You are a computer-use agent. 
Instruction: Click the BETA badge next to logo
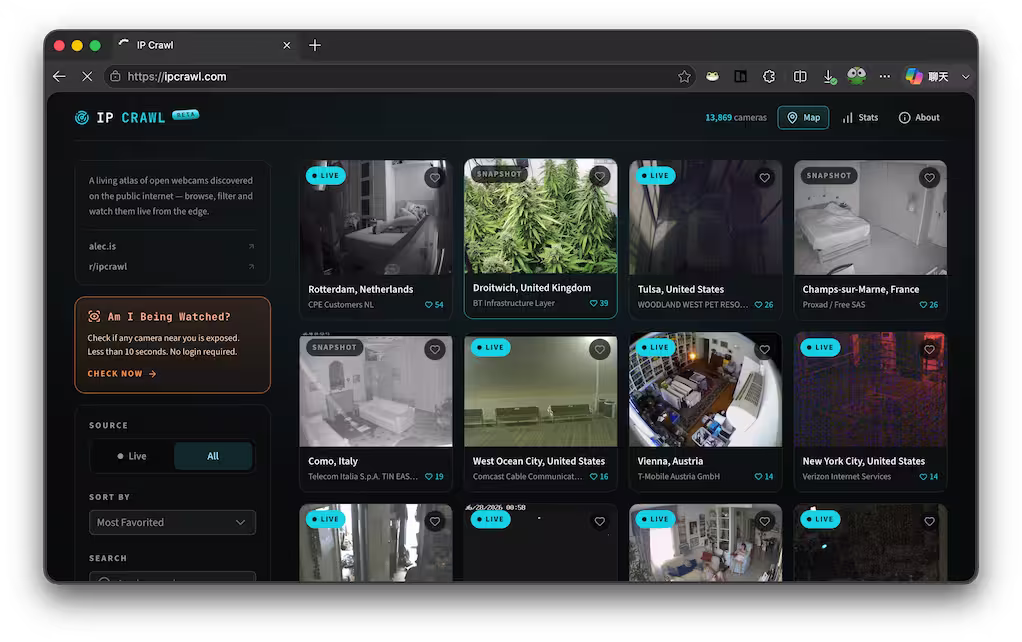[185, 115]
